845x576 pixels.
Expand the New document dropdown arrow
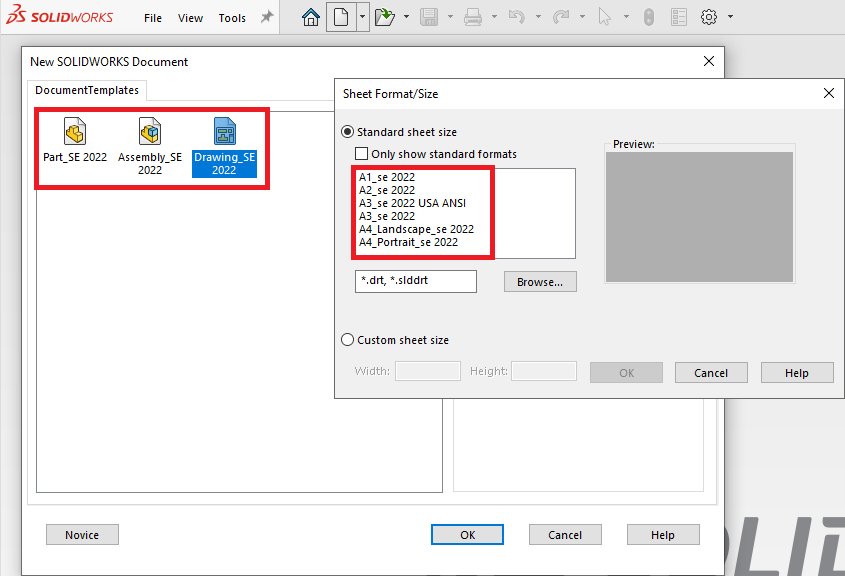point(363,17)
